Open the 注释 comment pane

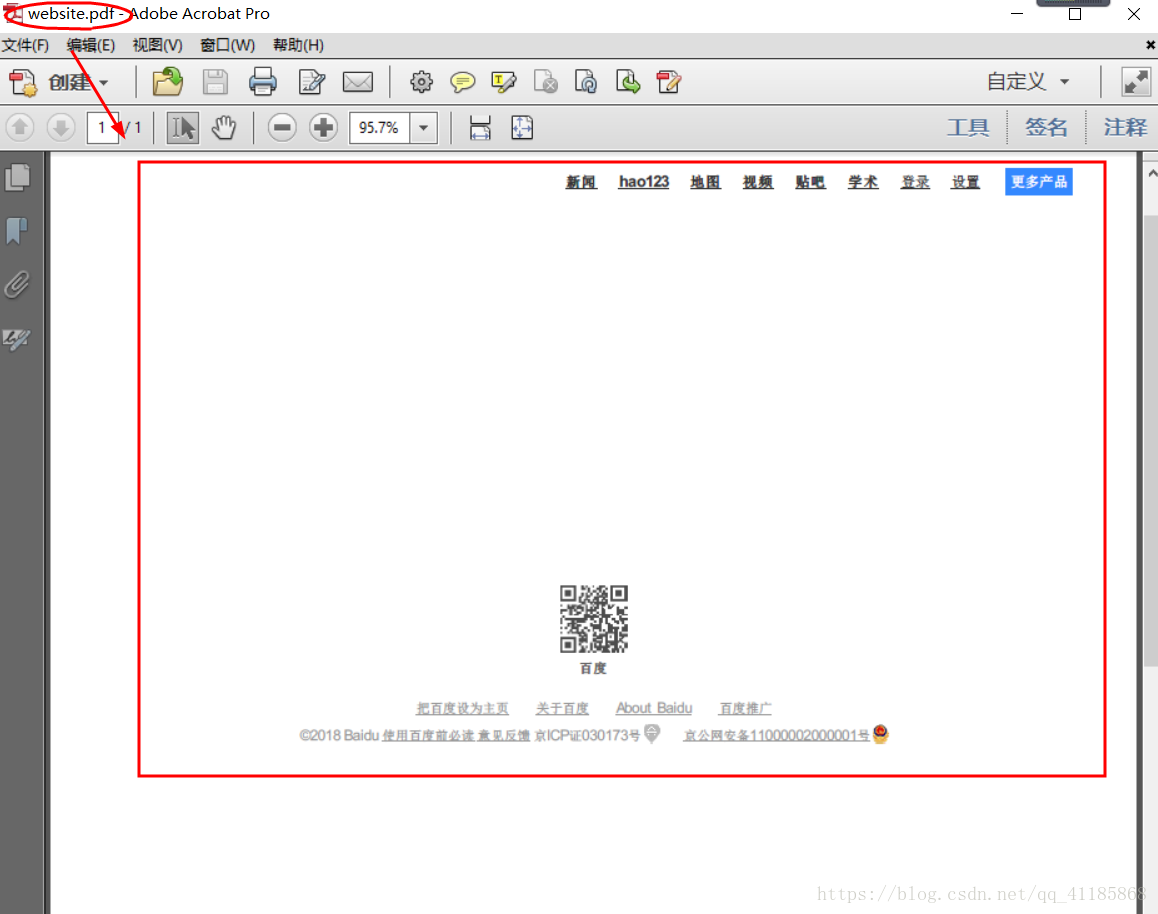[x=1126, y=128]
